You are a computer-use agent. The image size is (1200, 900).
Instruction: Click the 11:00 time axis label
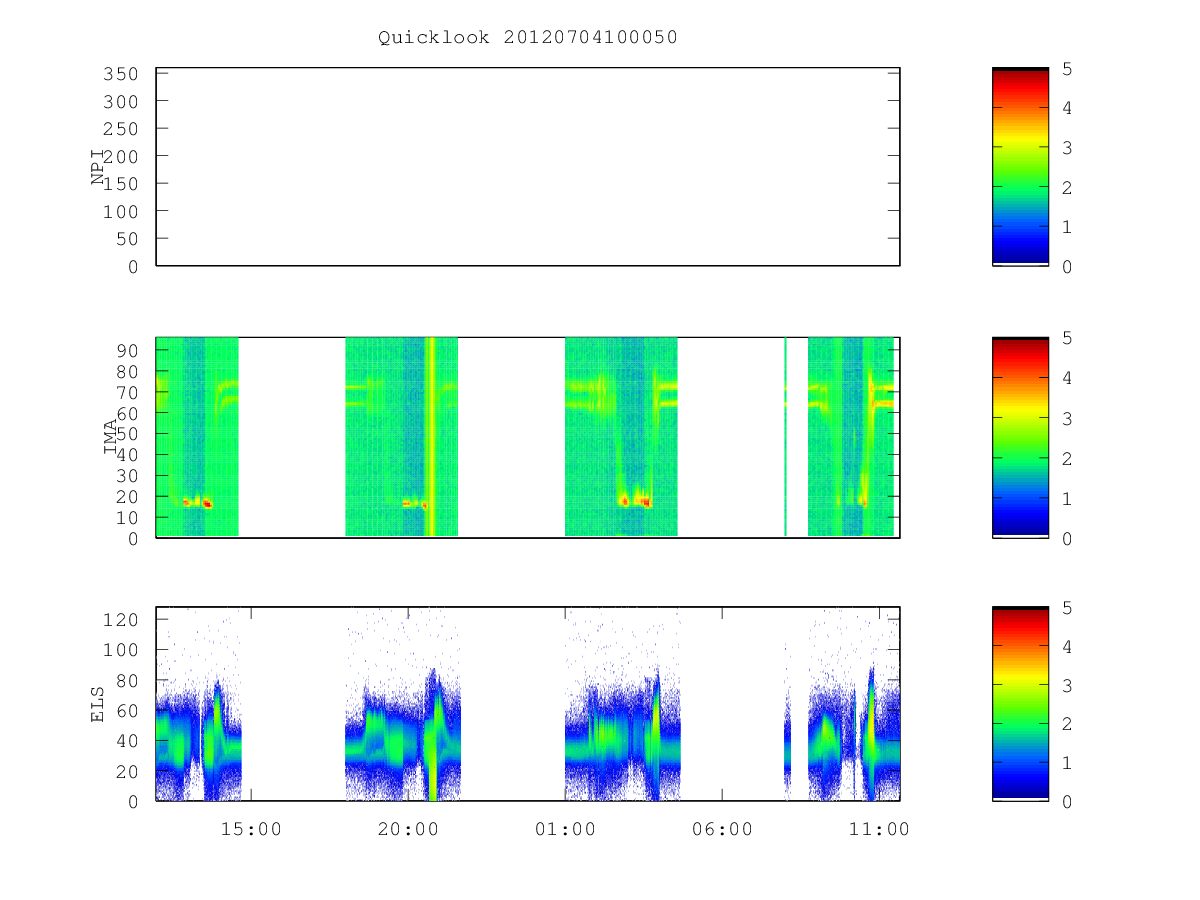(x=879, y=829)
